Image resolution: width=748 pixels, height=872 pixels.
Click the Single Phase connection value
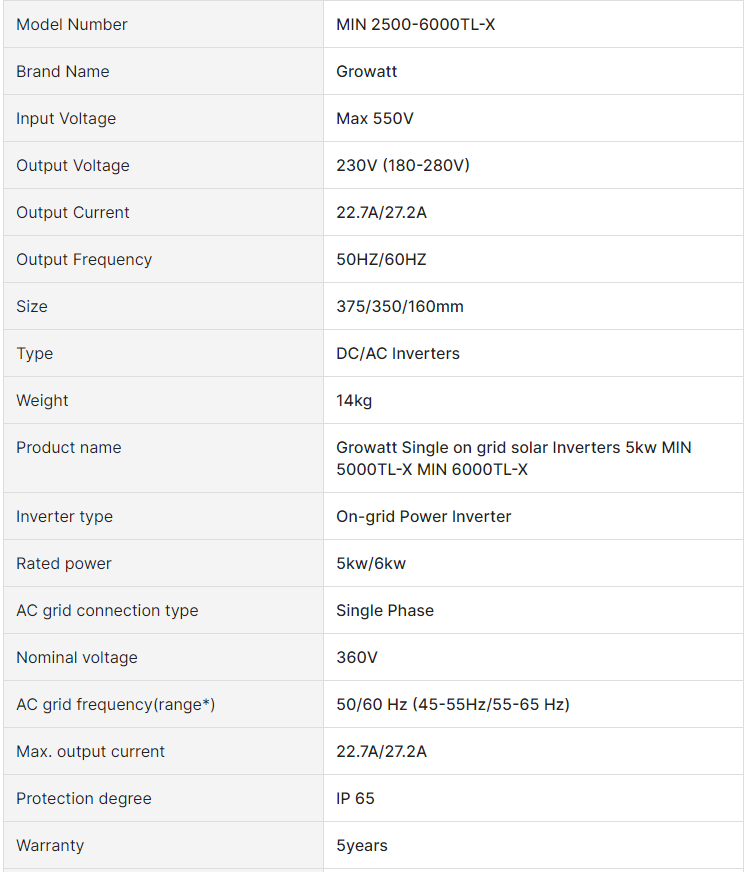385,611
